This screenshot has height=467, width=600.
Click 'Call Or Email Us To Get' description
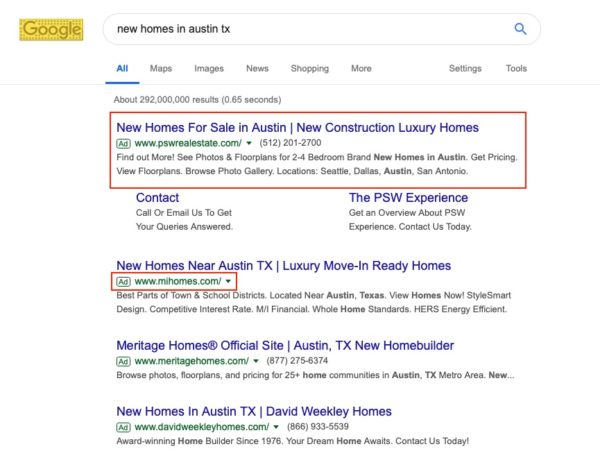pyautogui.click(x=184, y=213)
